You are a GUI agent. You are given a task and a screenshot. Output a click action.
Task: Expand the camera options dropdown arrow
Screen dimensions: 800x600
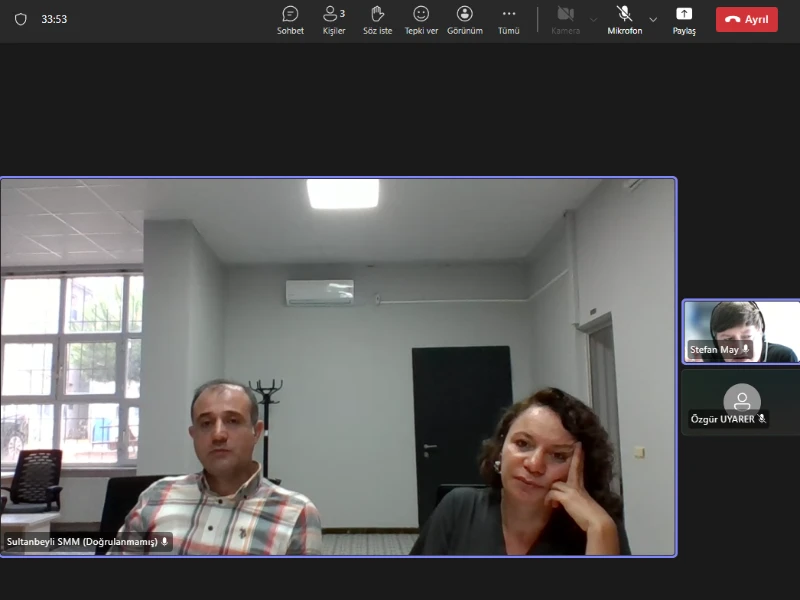tap(593, 19)
